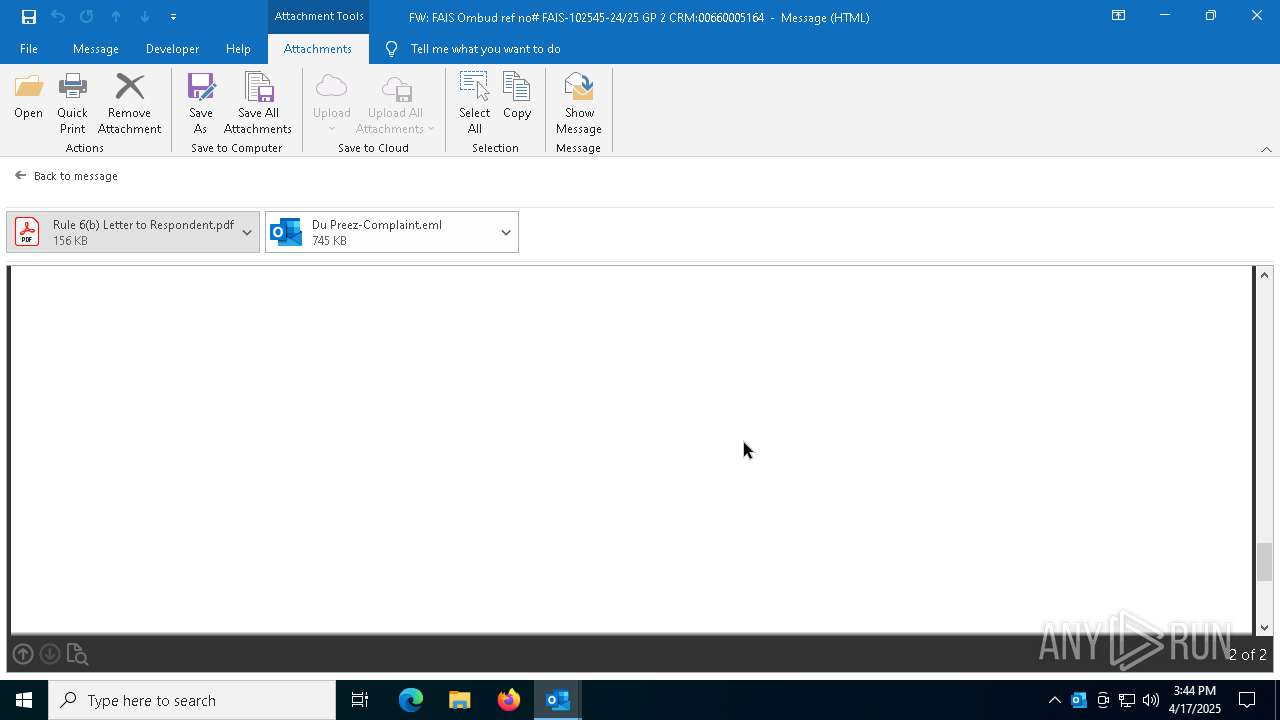Open the find-in-document magnifier icon
The height and width of the screenshot is (720, 1280).
tap(77, 655)
